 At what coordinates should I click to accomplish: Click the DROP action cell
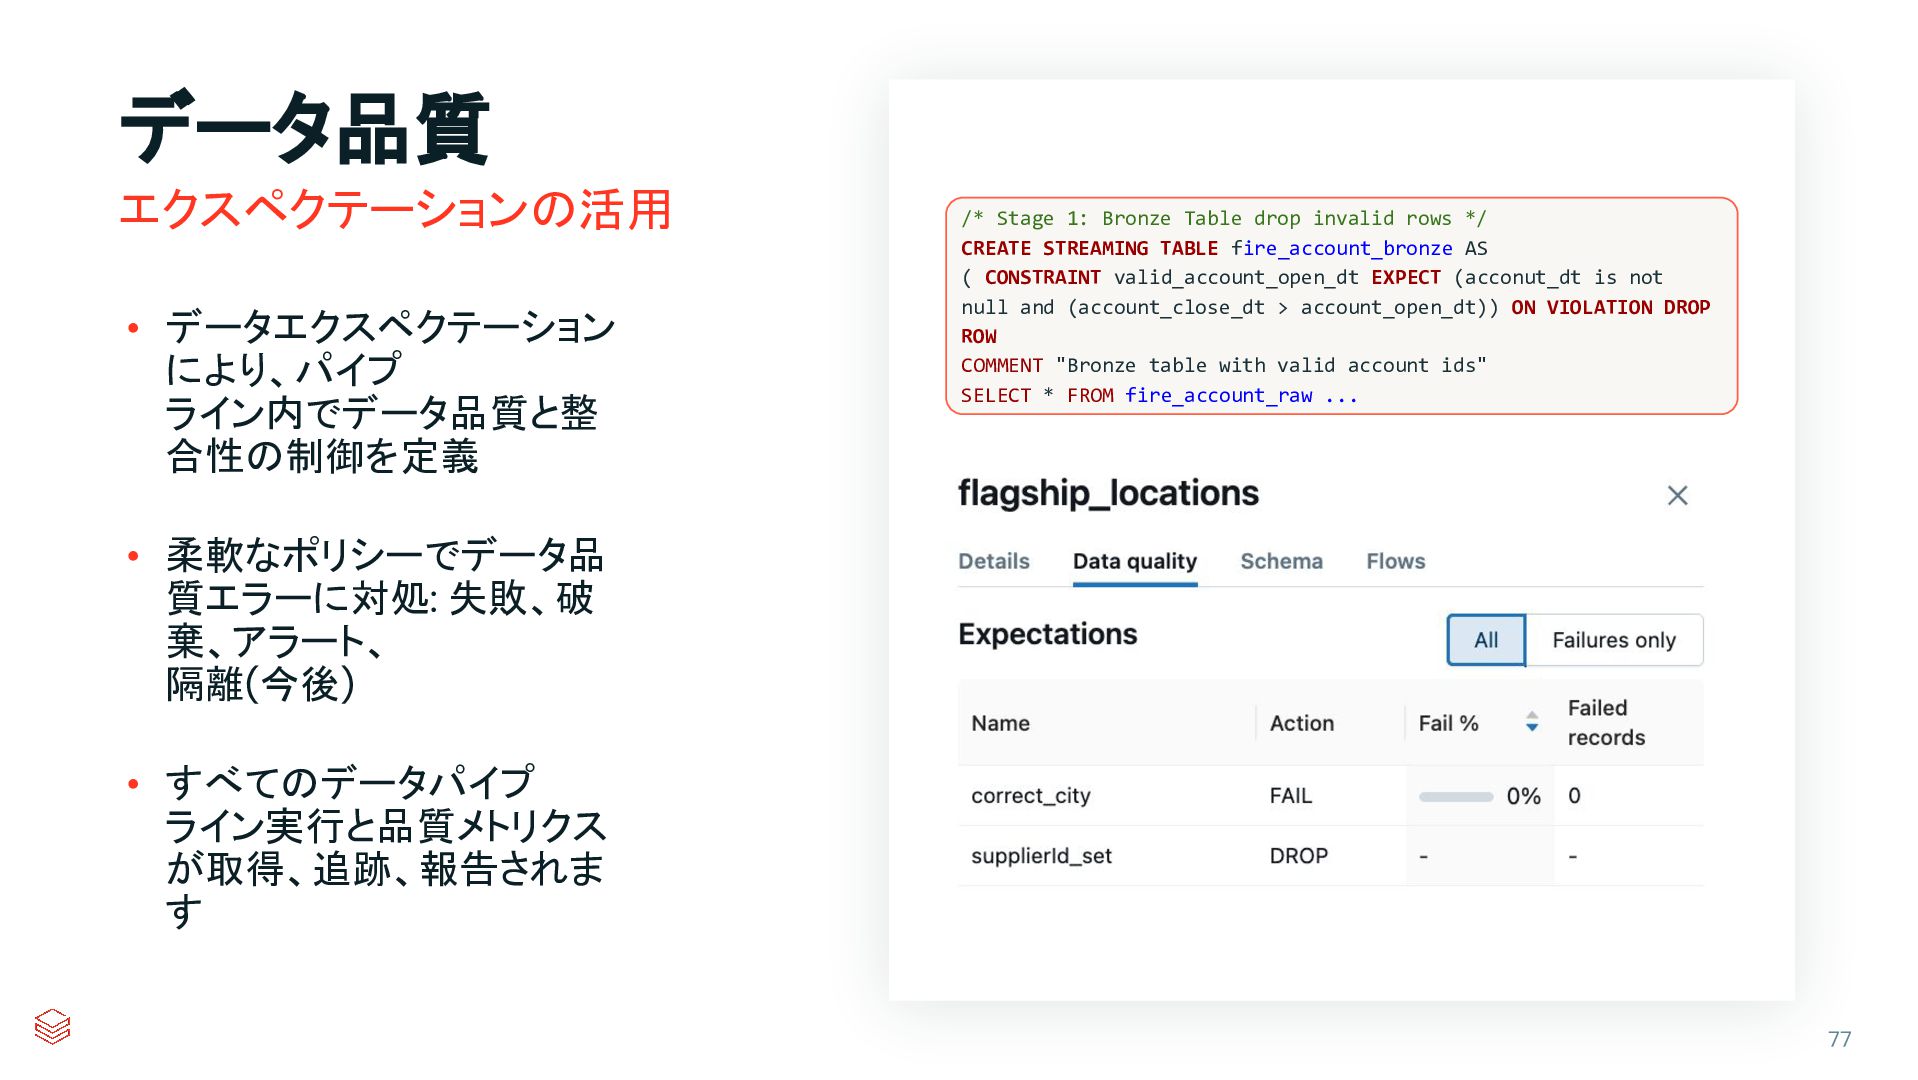pyautogui.click(x=1298, y=856)
